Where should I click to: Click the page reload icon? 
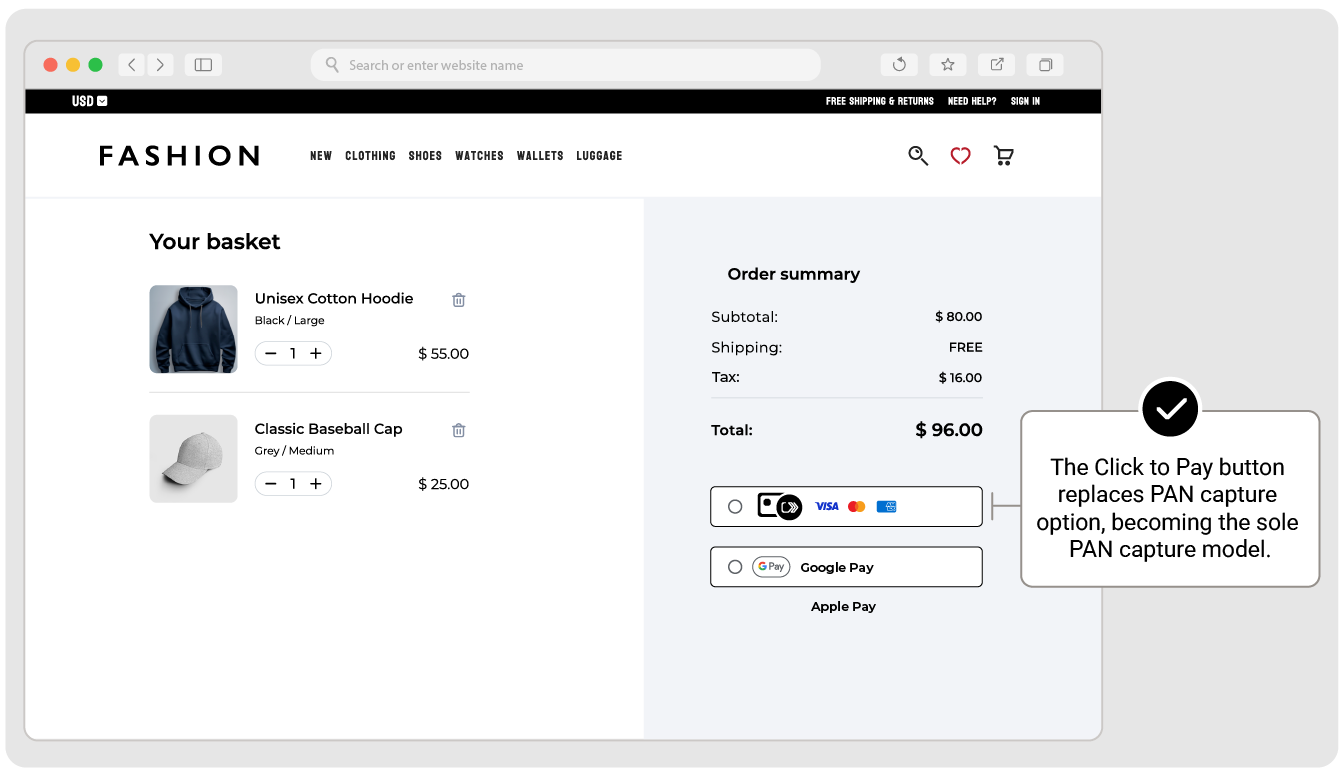(x=899, y=65)
